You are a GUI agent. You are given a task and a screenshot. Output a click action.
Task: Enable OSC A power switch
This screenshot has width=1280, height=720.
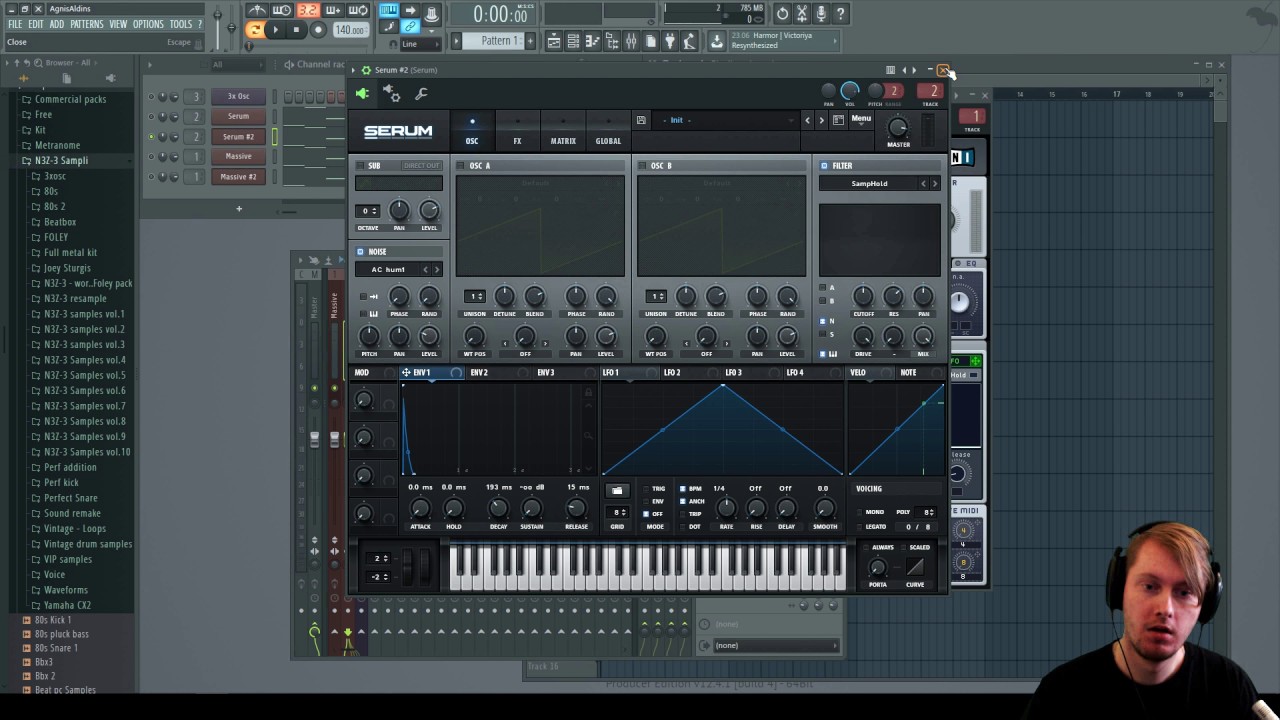click(461, 166)
